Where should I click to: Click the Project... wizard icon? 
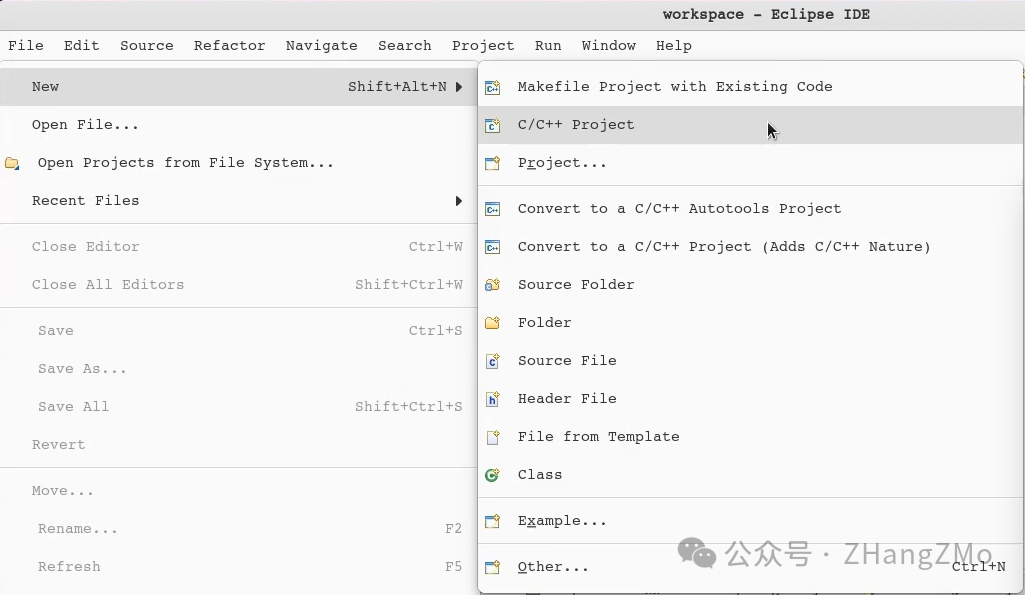pos(492,163)
